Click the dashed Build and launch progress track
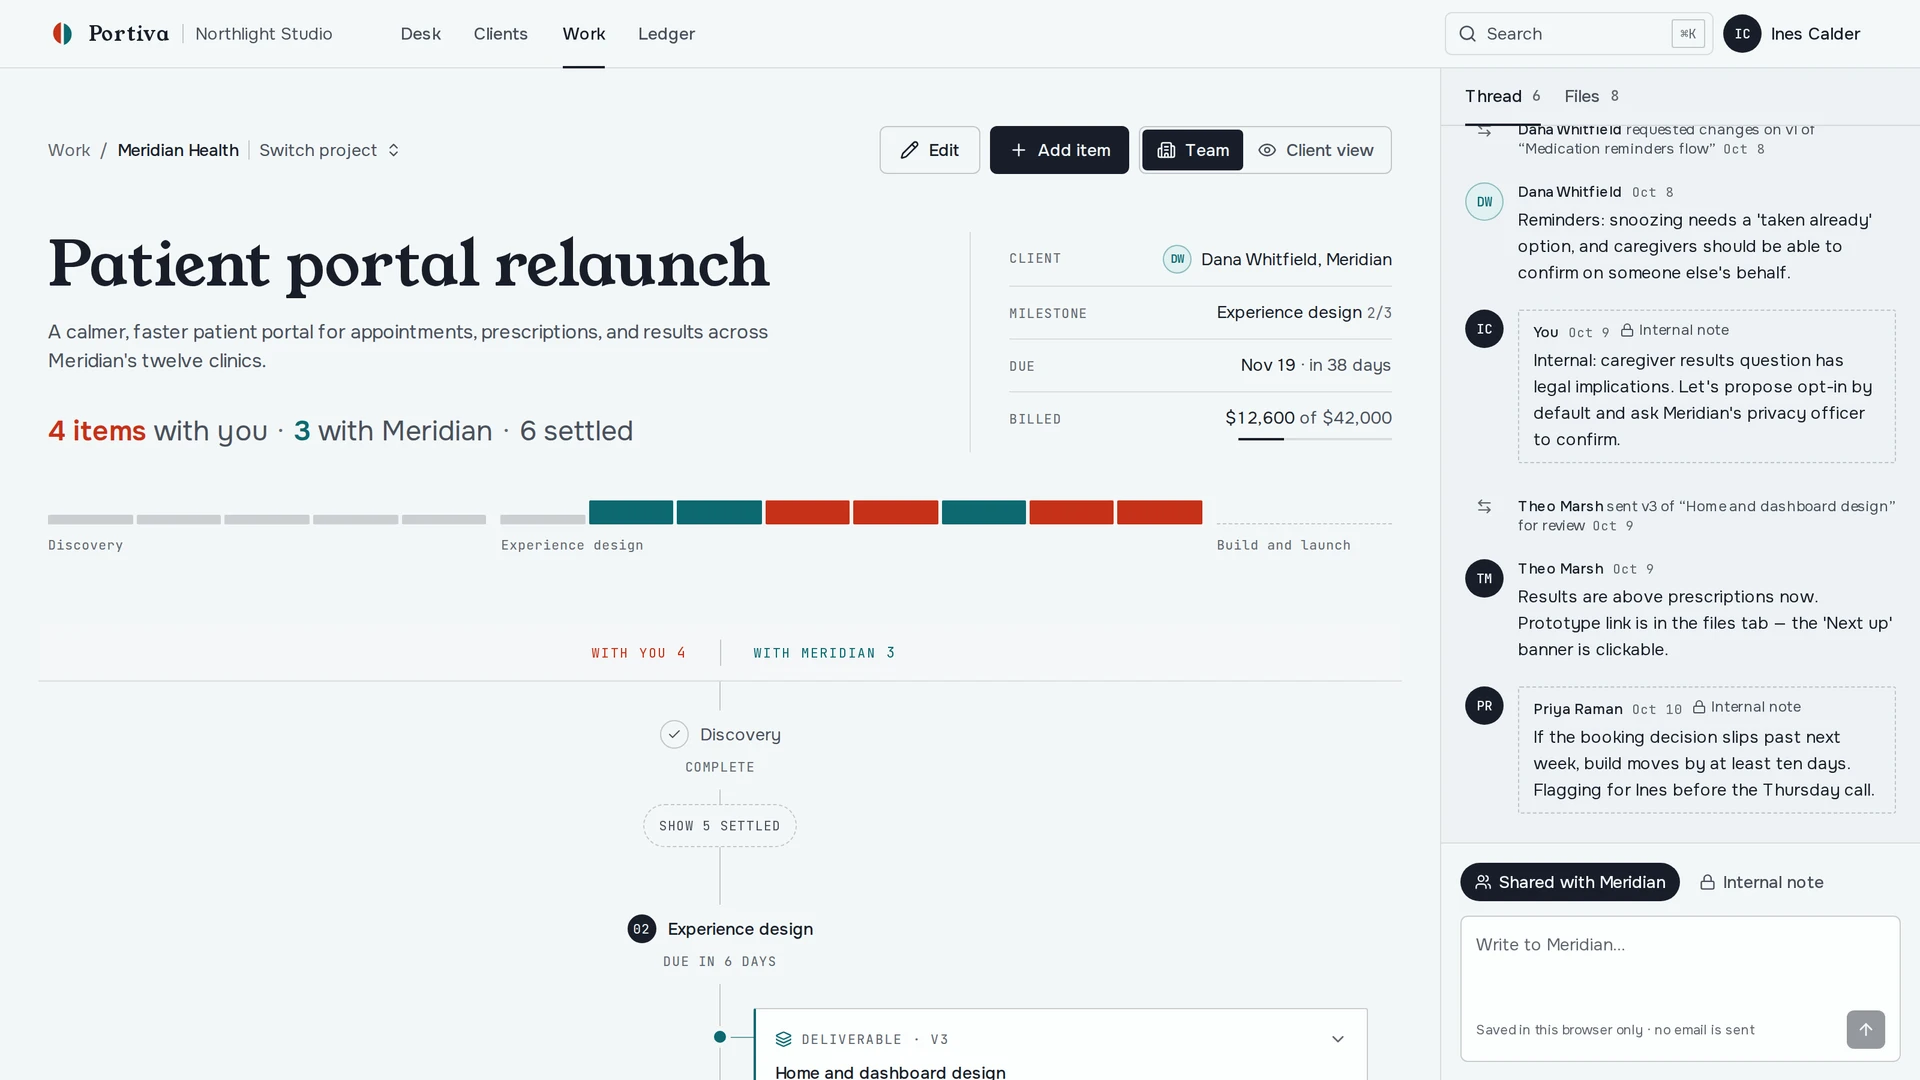The width and height of the screenshot is (1920, 1080). click(1304, 523)
